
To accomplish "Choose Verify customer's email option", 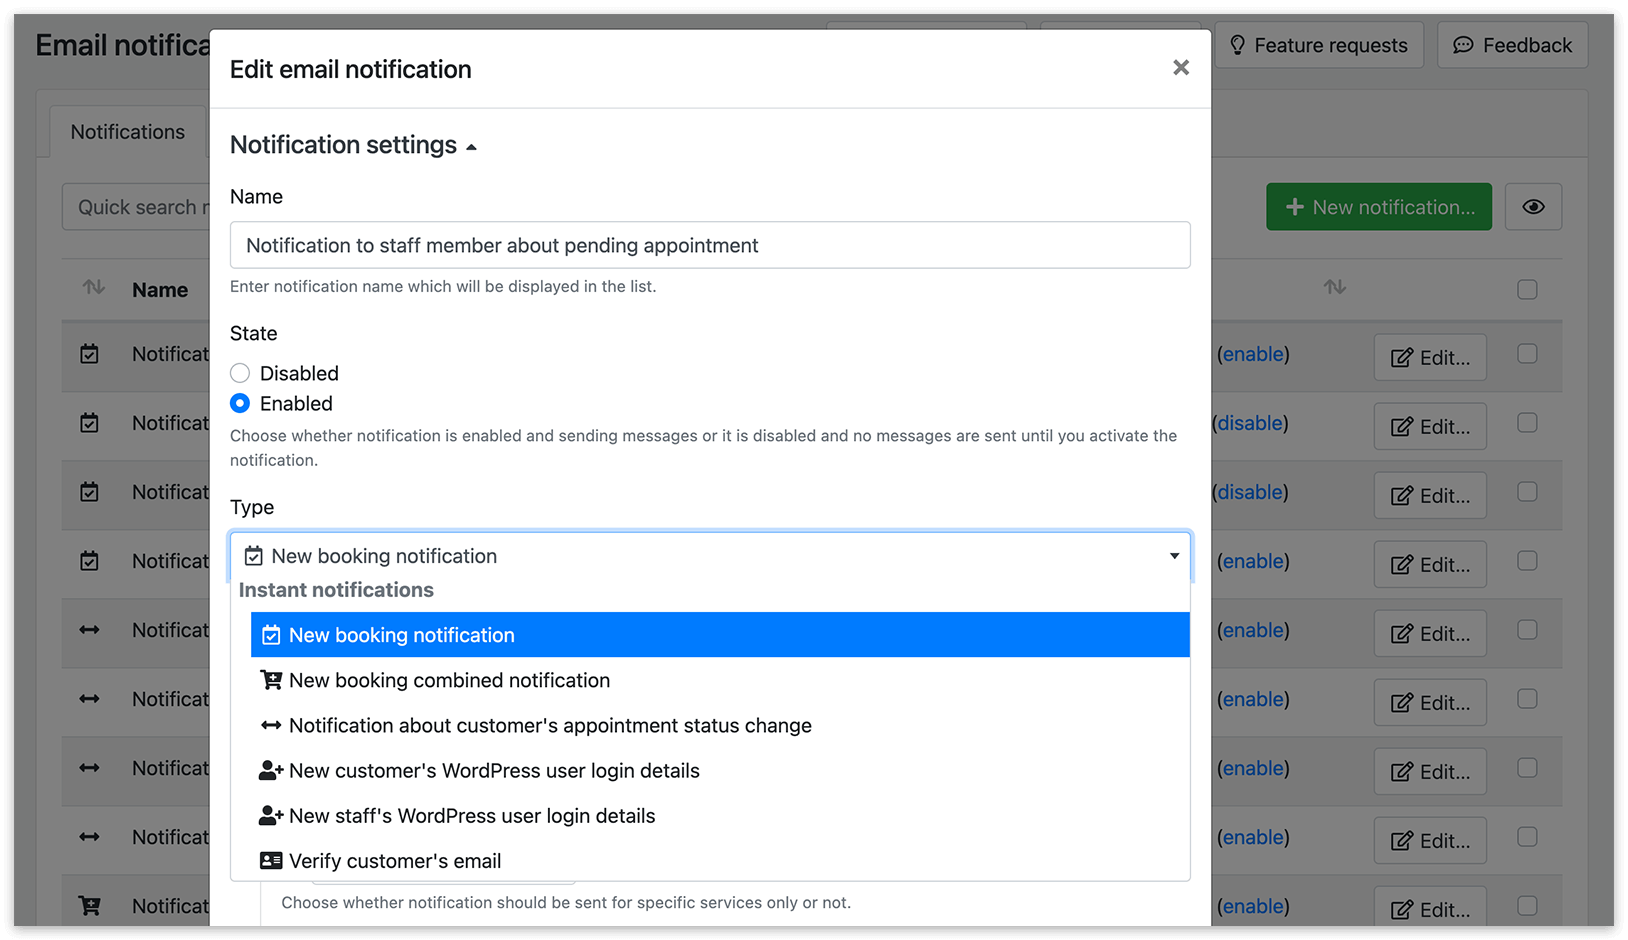I will [x=720, y=860].
